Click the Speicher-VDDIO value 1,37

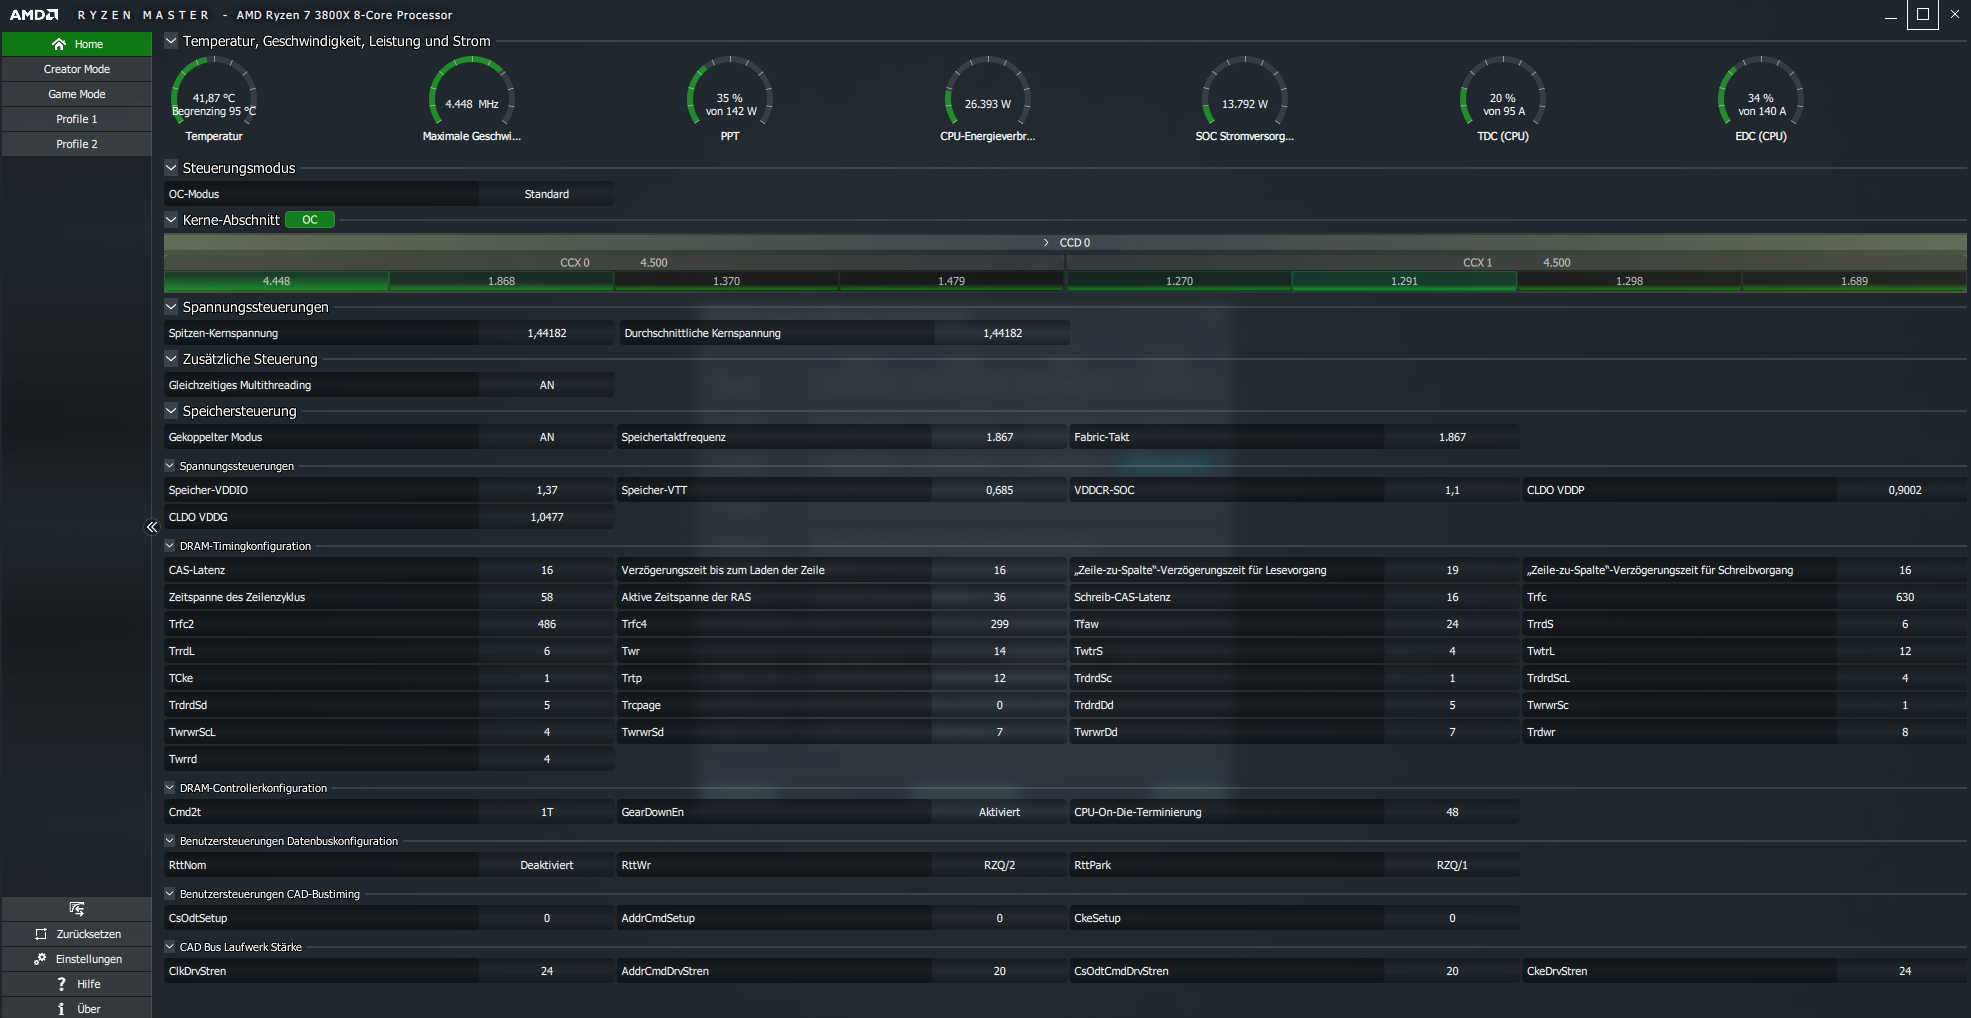click(x=547, y=490)
